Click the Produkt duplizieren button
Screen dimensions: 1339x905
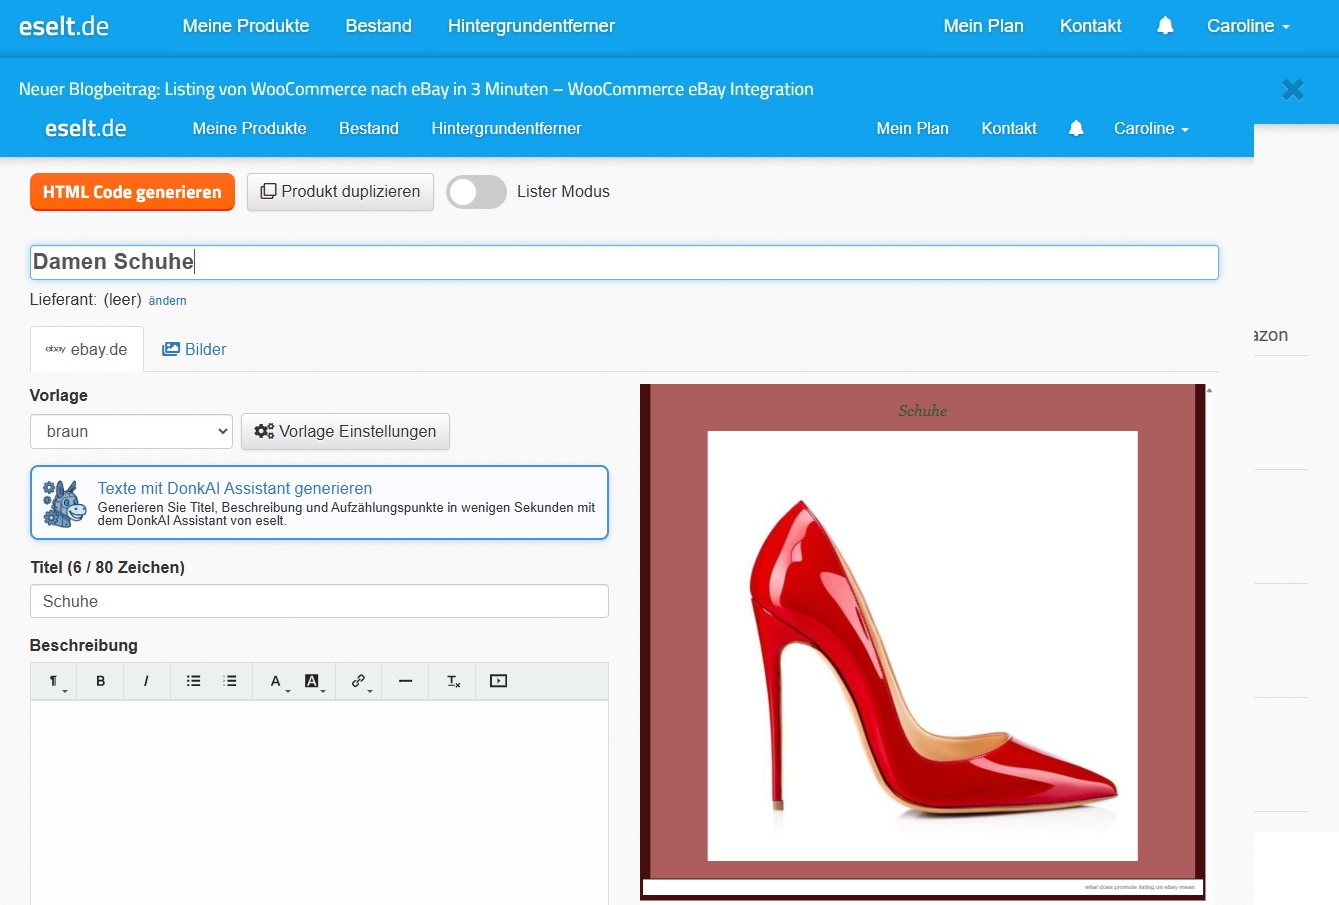tap(340, 192)
